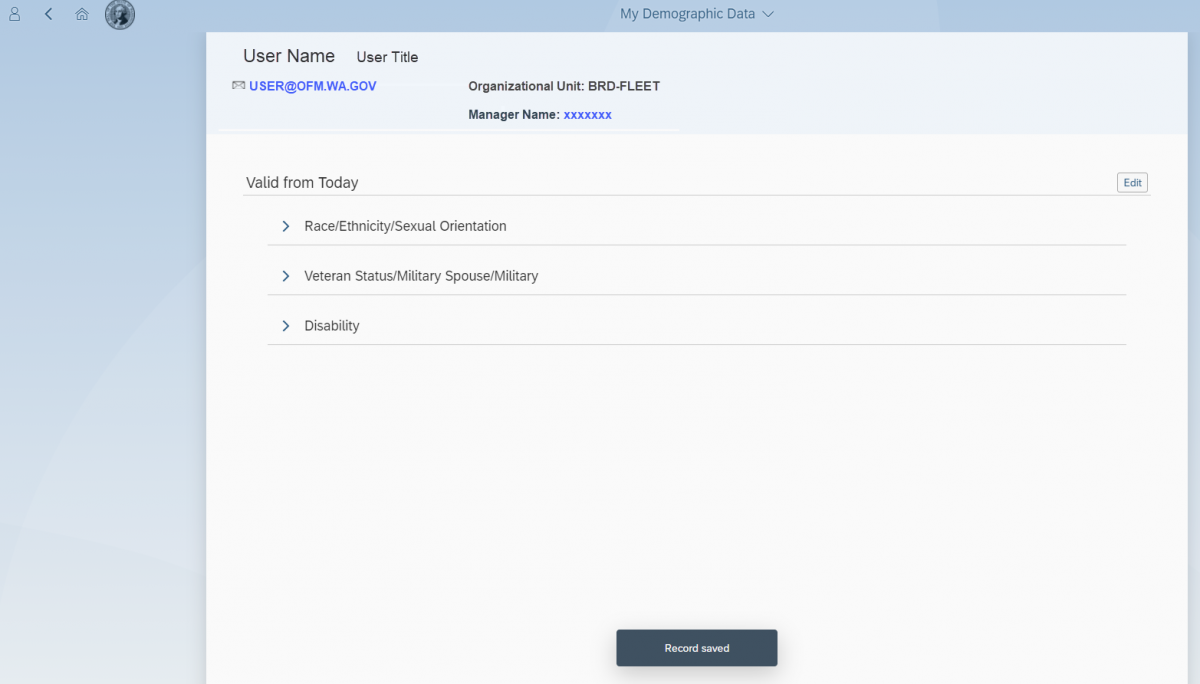The height and width of the screenshot is (684, 1200).
Task: Expand the Disability section
Action: tap(331, 325)
